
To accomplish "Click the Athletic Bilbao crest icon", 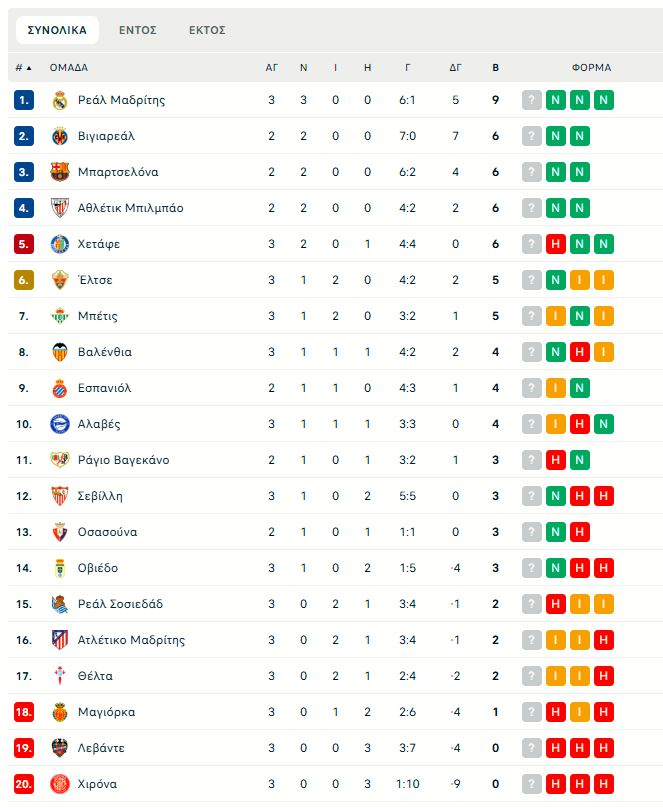I will [60, 208].
